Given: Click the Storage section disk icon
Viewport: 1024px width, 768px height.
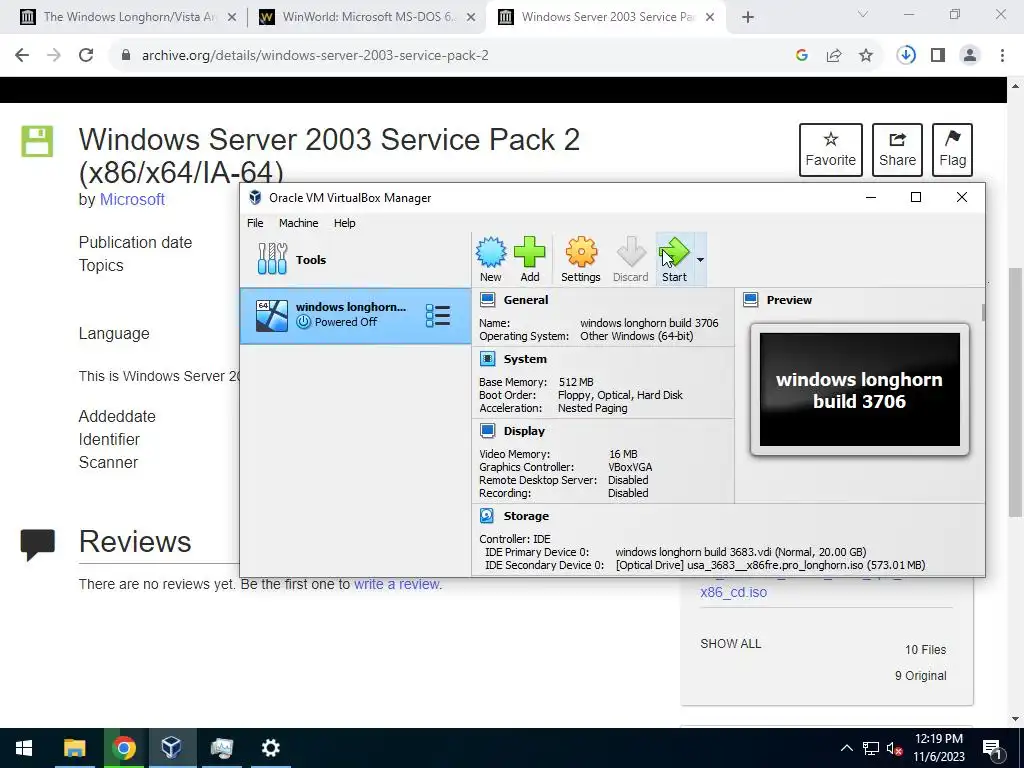Looking at the screenshot, I should (x=487, y=516).
